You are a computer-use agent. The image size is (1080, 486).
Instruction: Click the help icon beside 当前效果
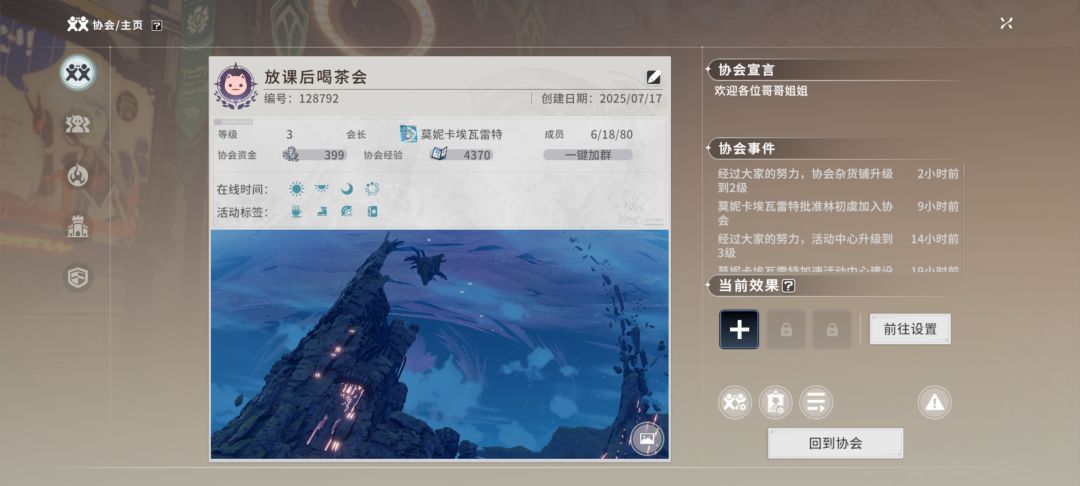(789, 286)
